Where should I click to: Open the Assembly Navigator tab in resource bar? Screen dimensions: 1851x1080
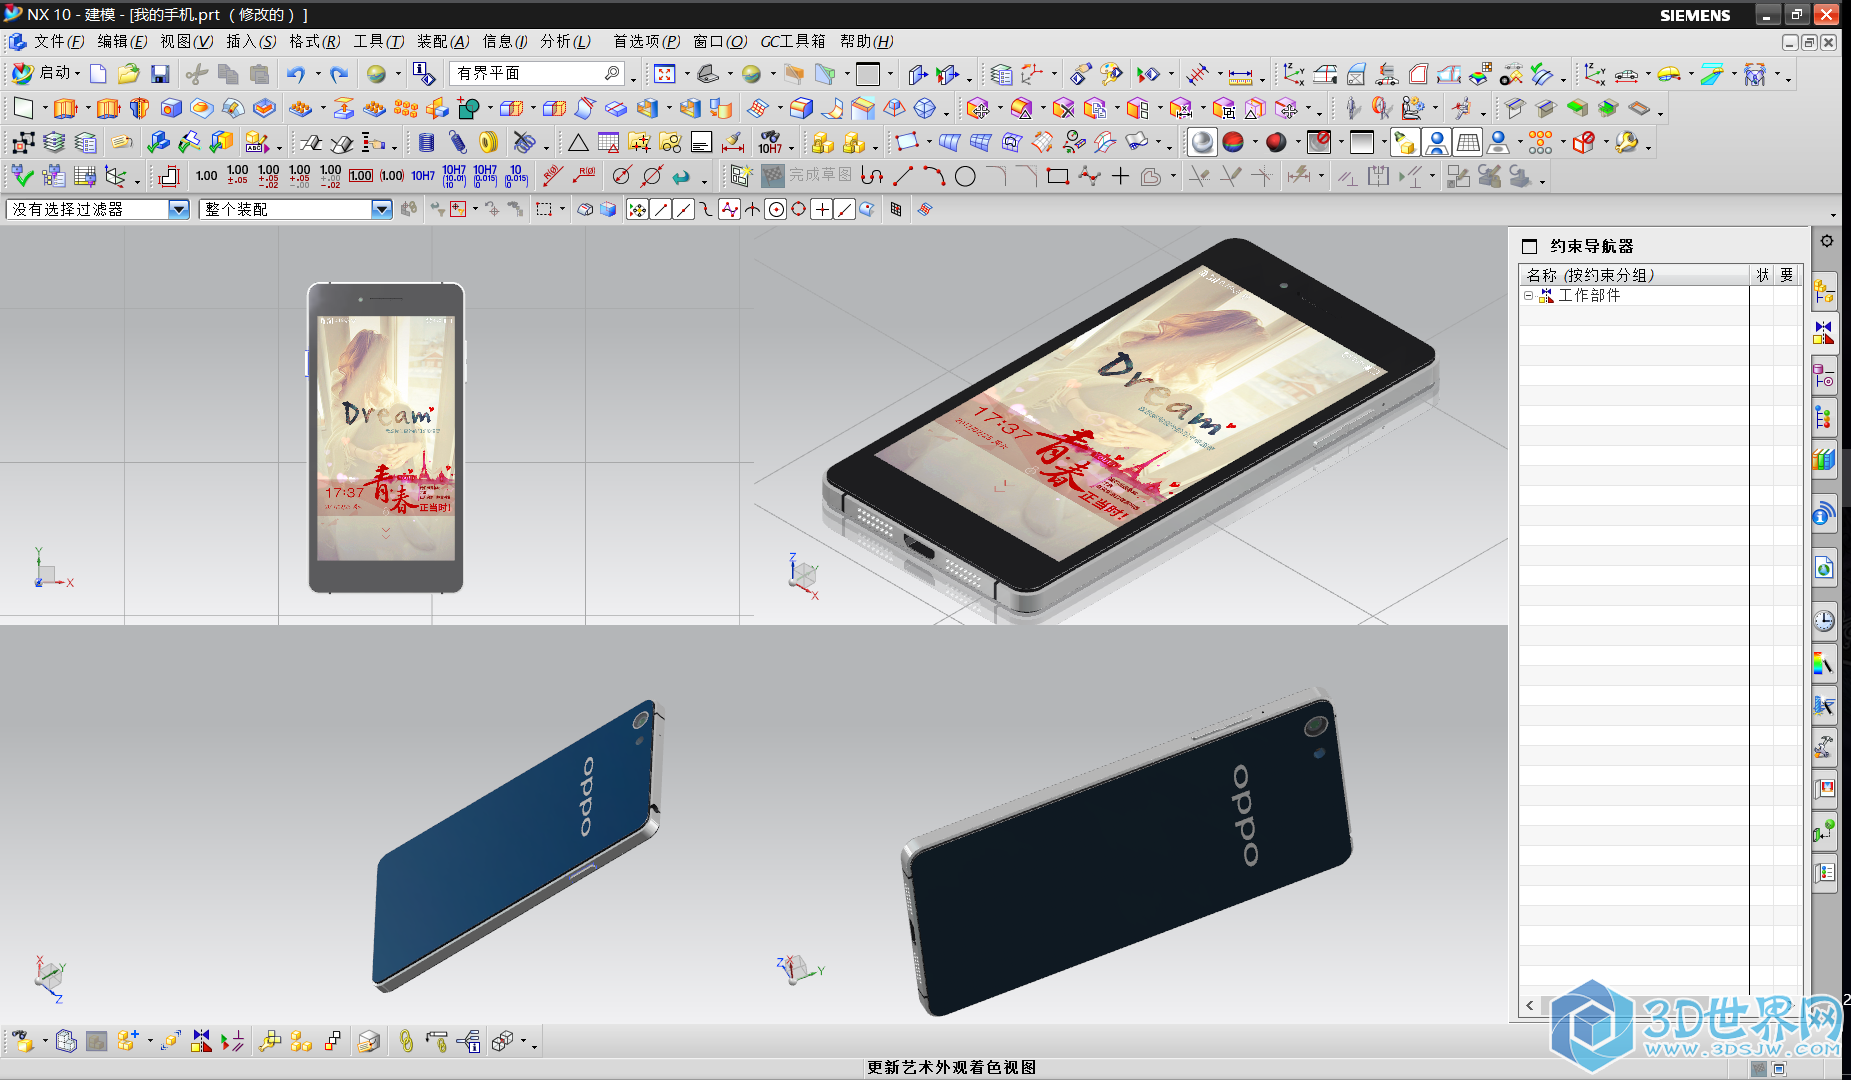(x=1824, y=292)
